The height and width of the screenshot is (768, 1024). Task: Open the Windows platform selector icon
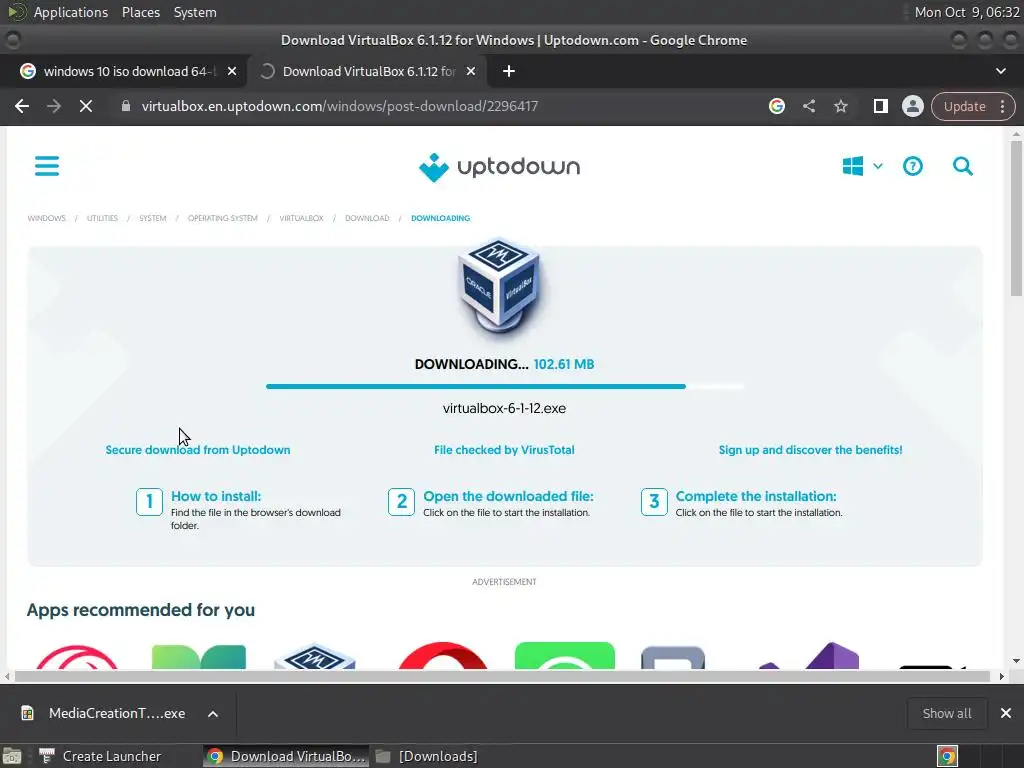[x=852, y=166]
